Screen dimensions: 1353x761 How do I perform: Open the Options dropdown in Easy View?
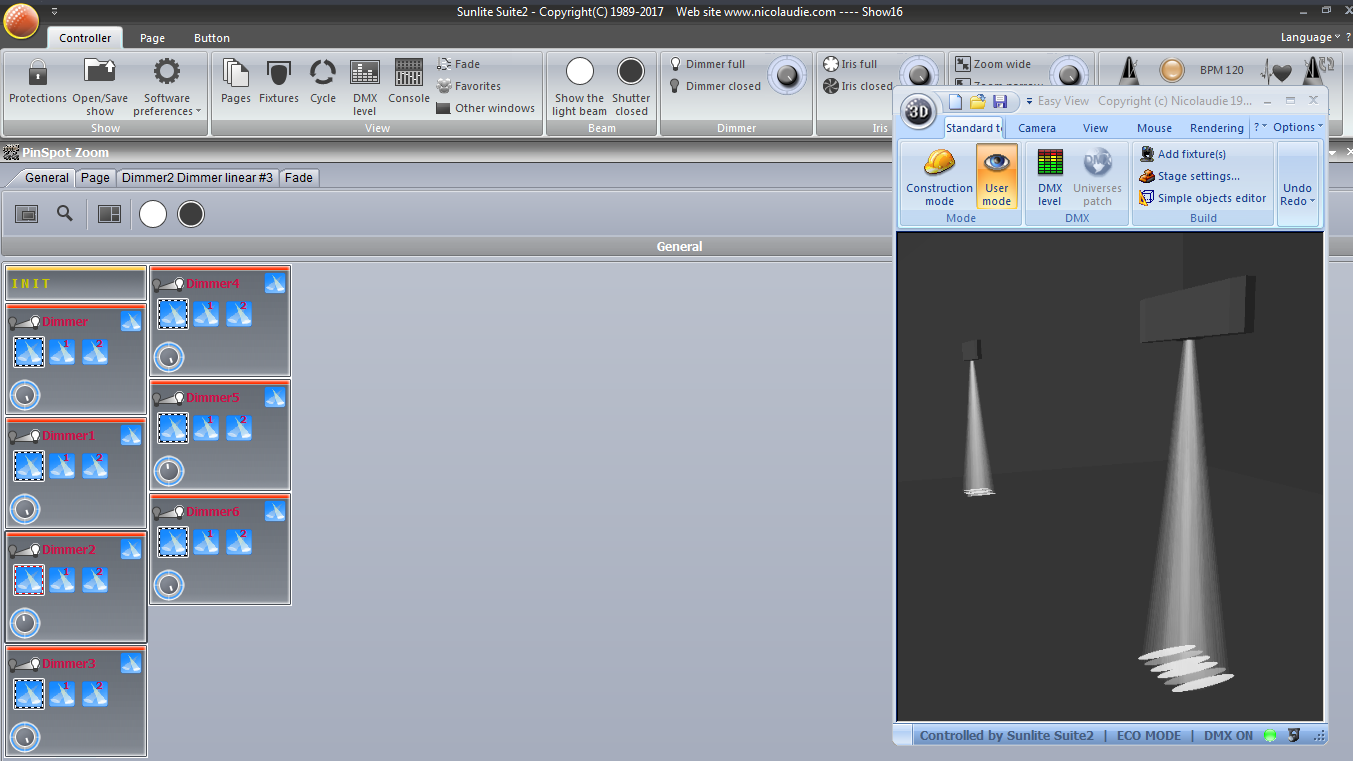click(1298, 127)
